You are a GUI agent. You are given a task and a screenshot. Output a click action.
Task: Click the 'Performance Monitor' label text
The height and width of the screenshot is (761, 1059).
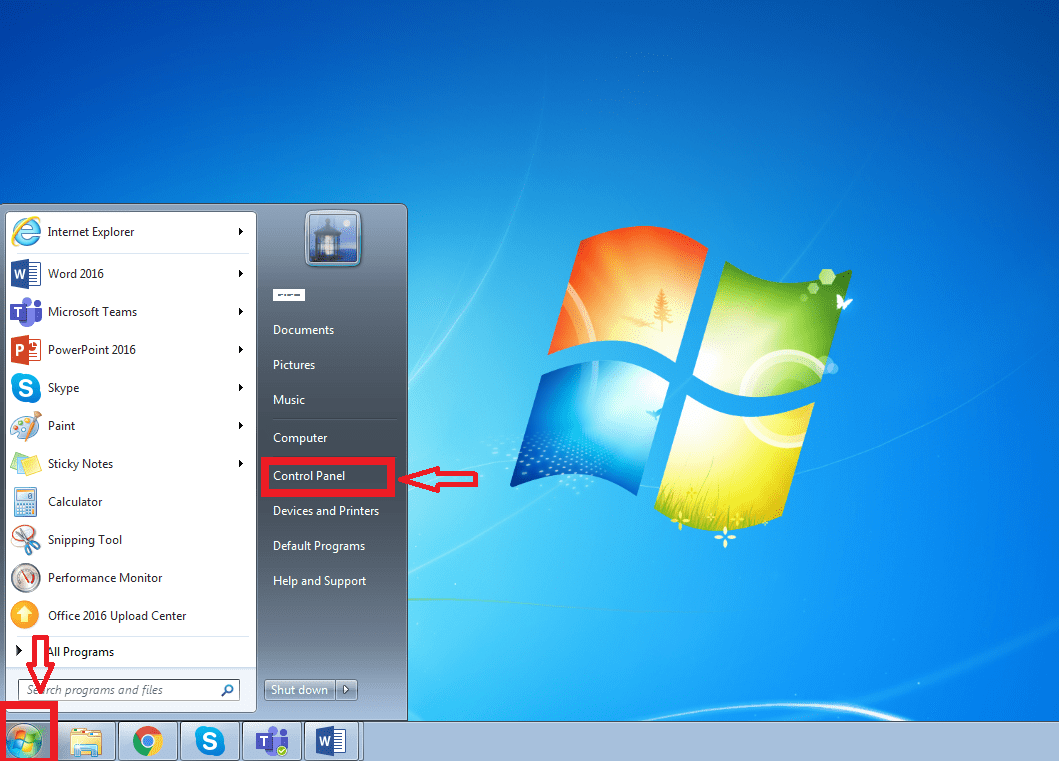tap(105, 578)
